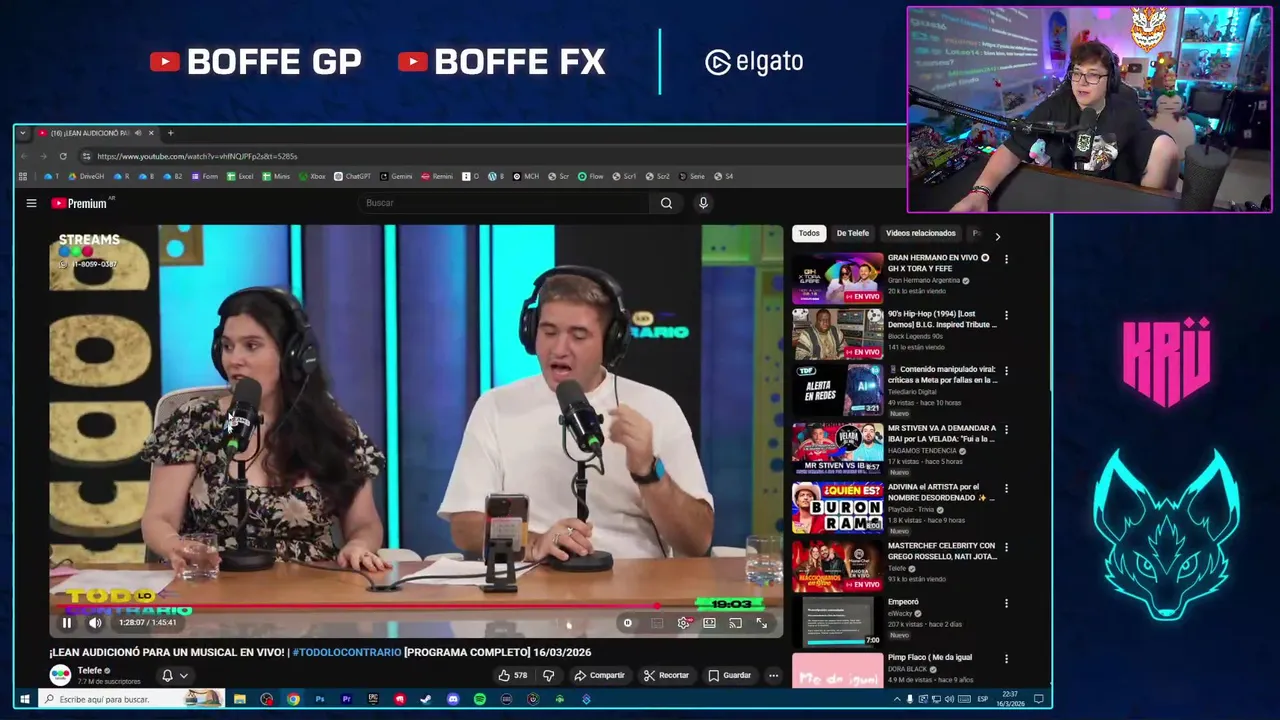Viewport: 1280px width, 720px height.
Task: Like the video with 578 likes
Action: [513, 675]
